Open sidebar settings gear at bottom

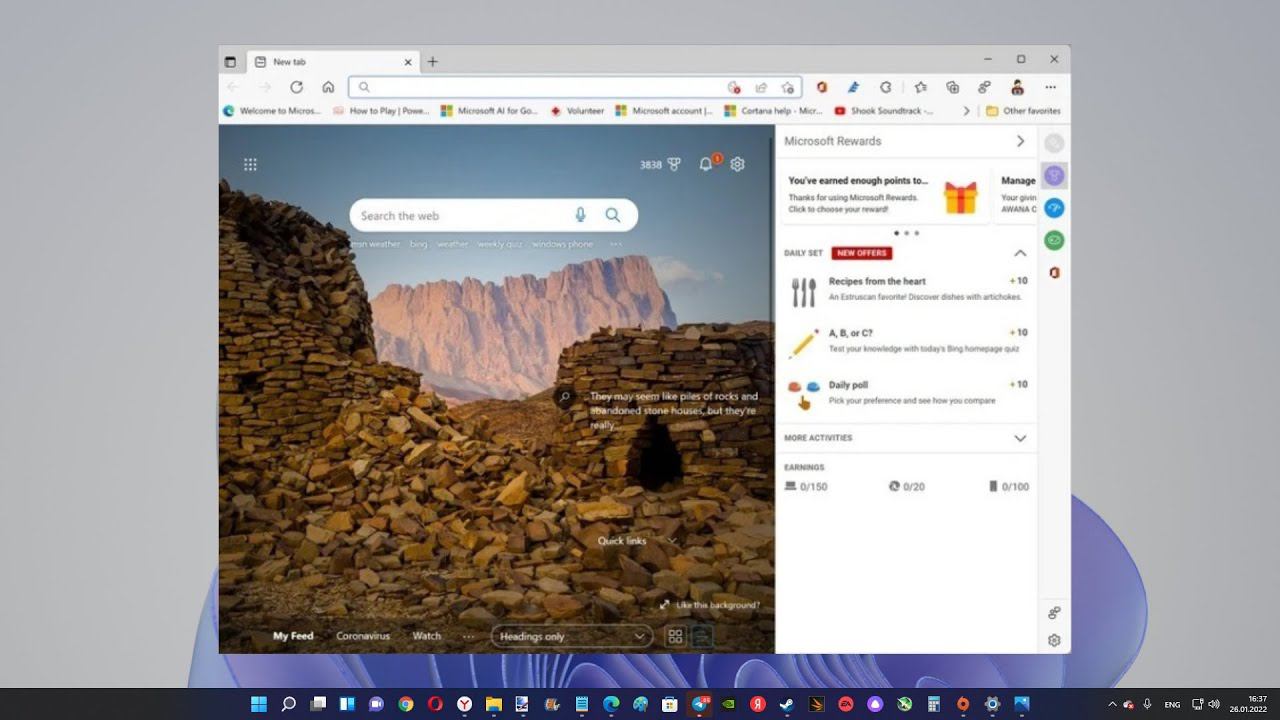1054,640
